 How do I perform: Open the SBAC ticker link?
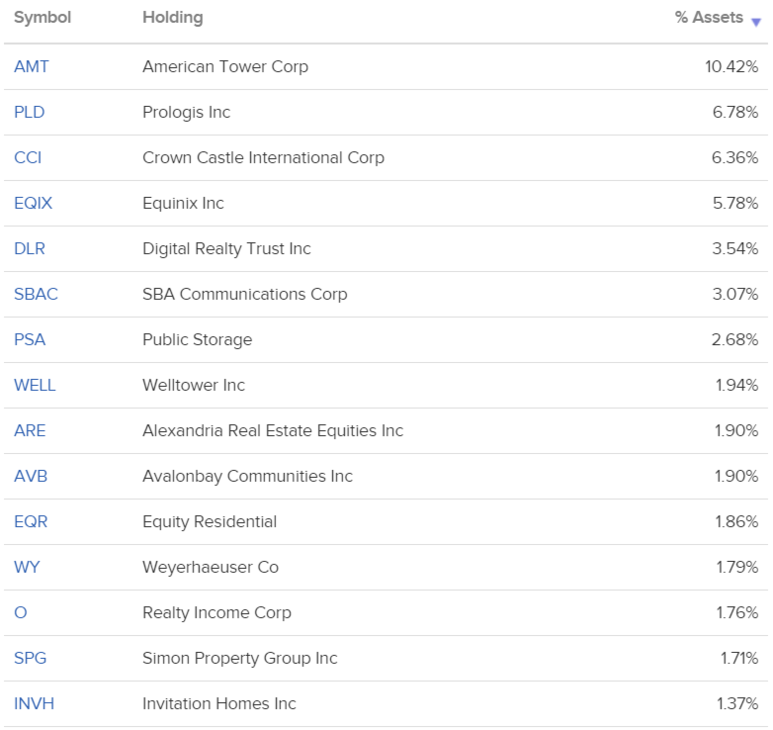tap(36, 294)
